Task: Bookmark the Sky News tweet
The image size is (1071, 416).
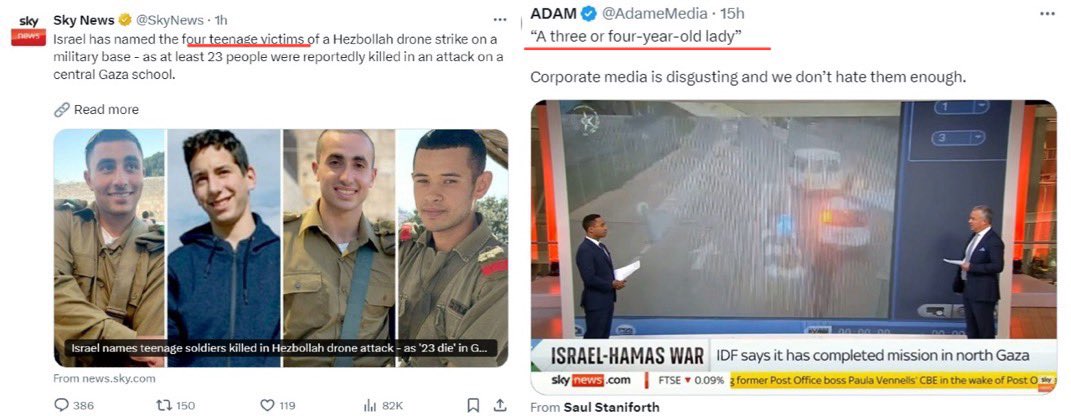Action: [x=473, y=405]
